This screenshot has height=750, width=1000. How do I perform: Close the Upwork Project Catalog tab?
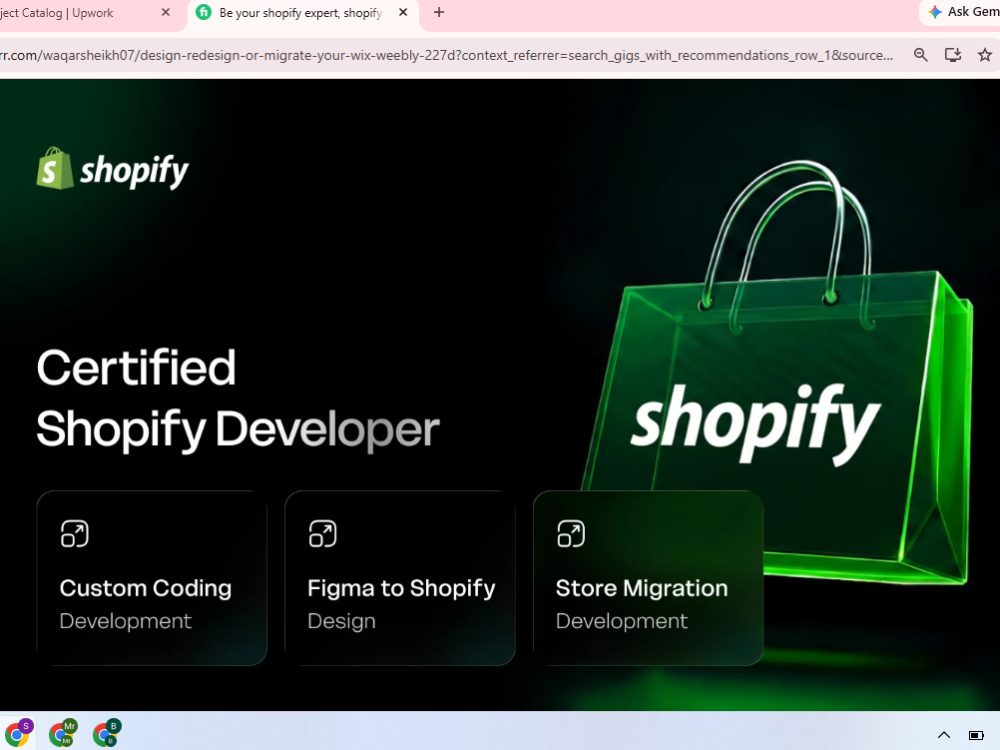click(x=165, y=12)
